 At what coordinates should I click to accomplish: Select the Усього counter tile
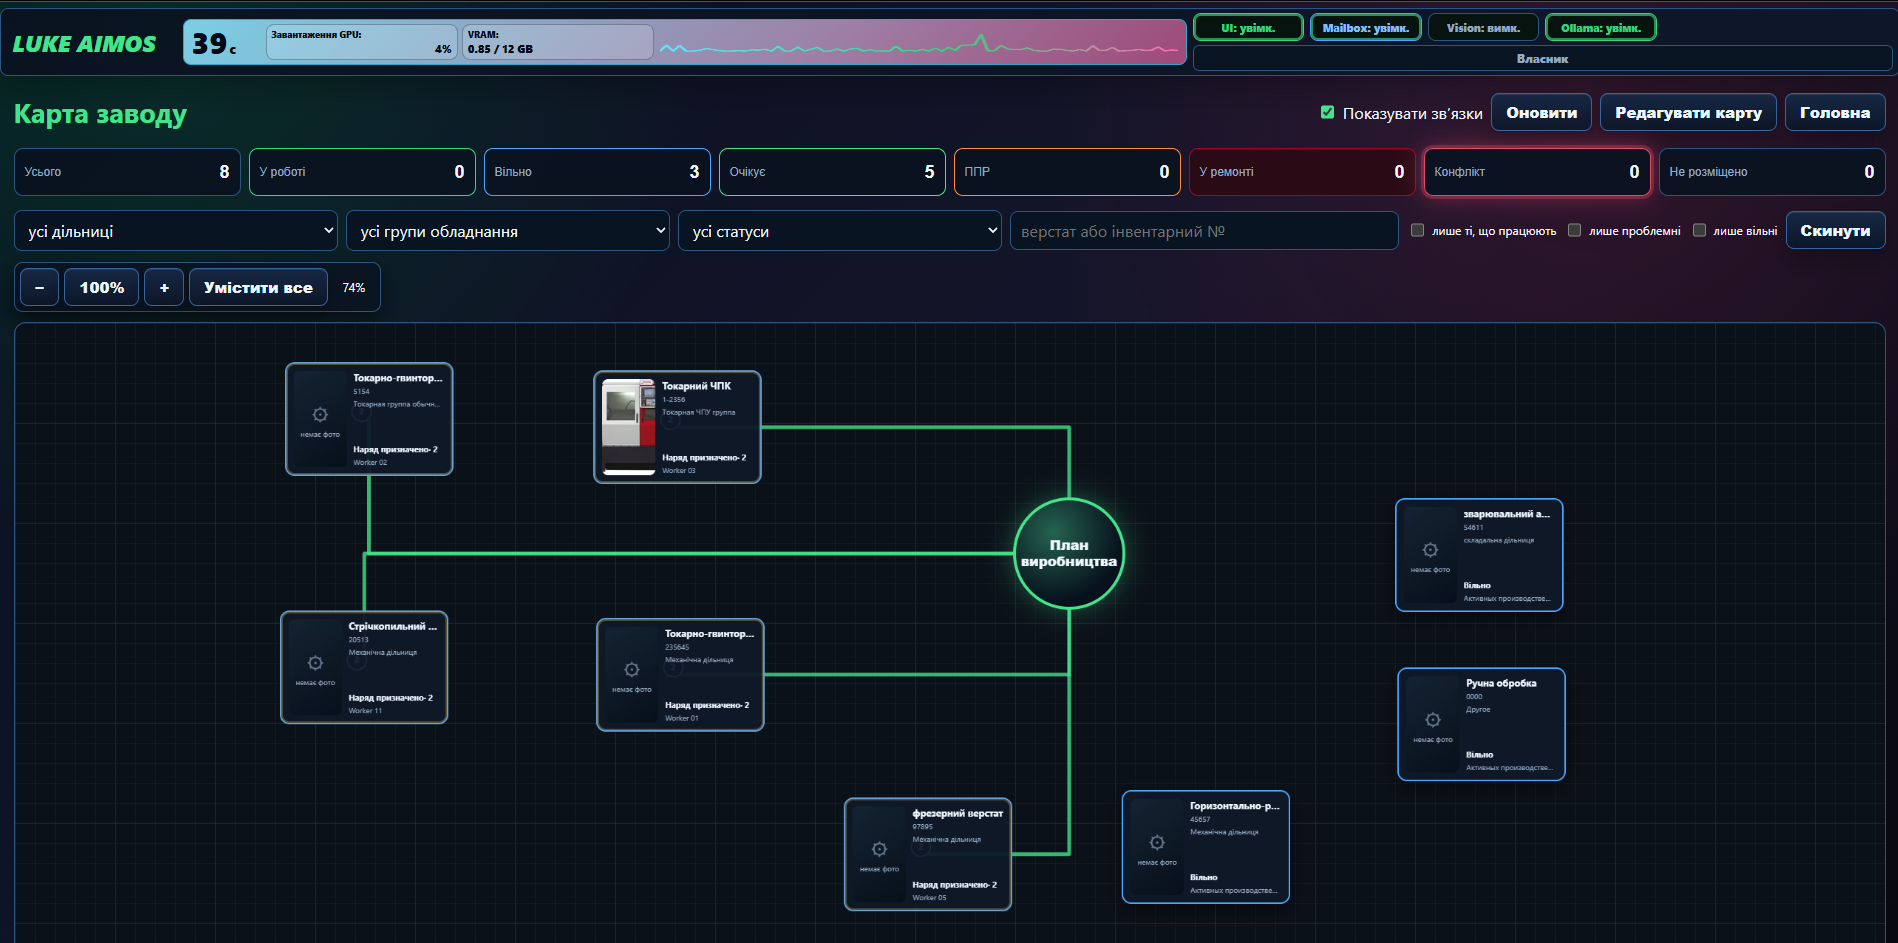tap(128, 172)
